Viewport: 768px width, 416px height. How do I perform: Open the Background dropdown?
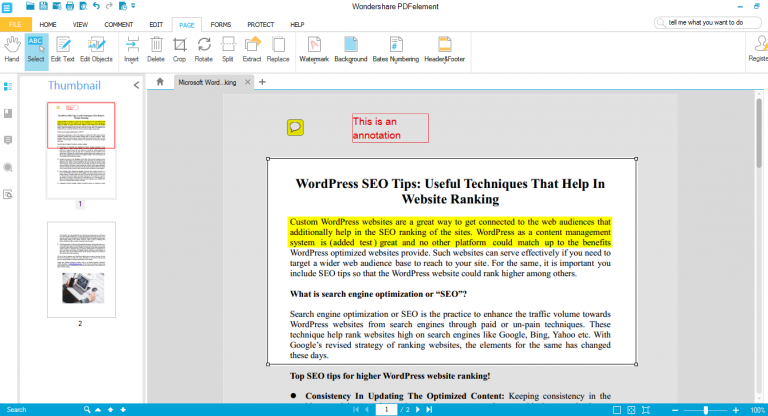pos(351,49)
